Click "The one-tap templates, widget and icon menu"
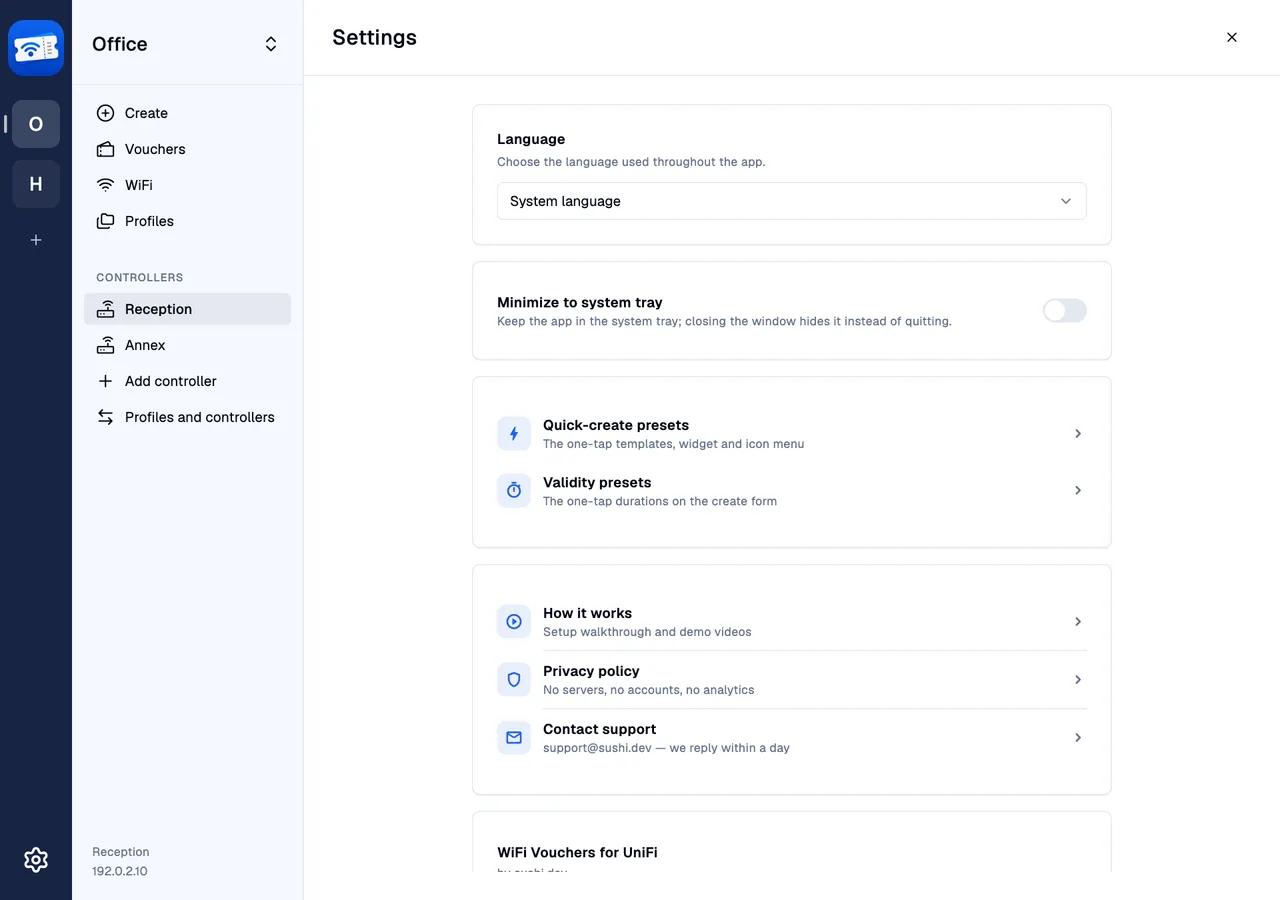The image size is (1280, 900). 673,444
